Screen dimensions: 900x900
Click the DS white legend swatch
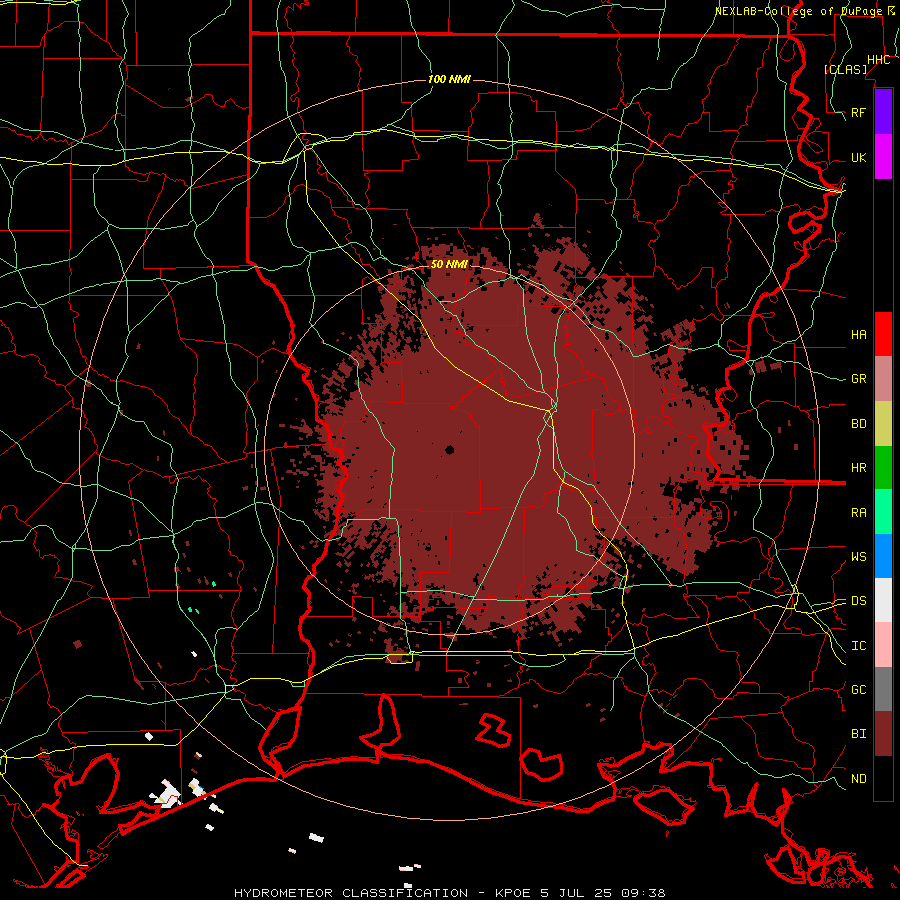click(883, 600)
